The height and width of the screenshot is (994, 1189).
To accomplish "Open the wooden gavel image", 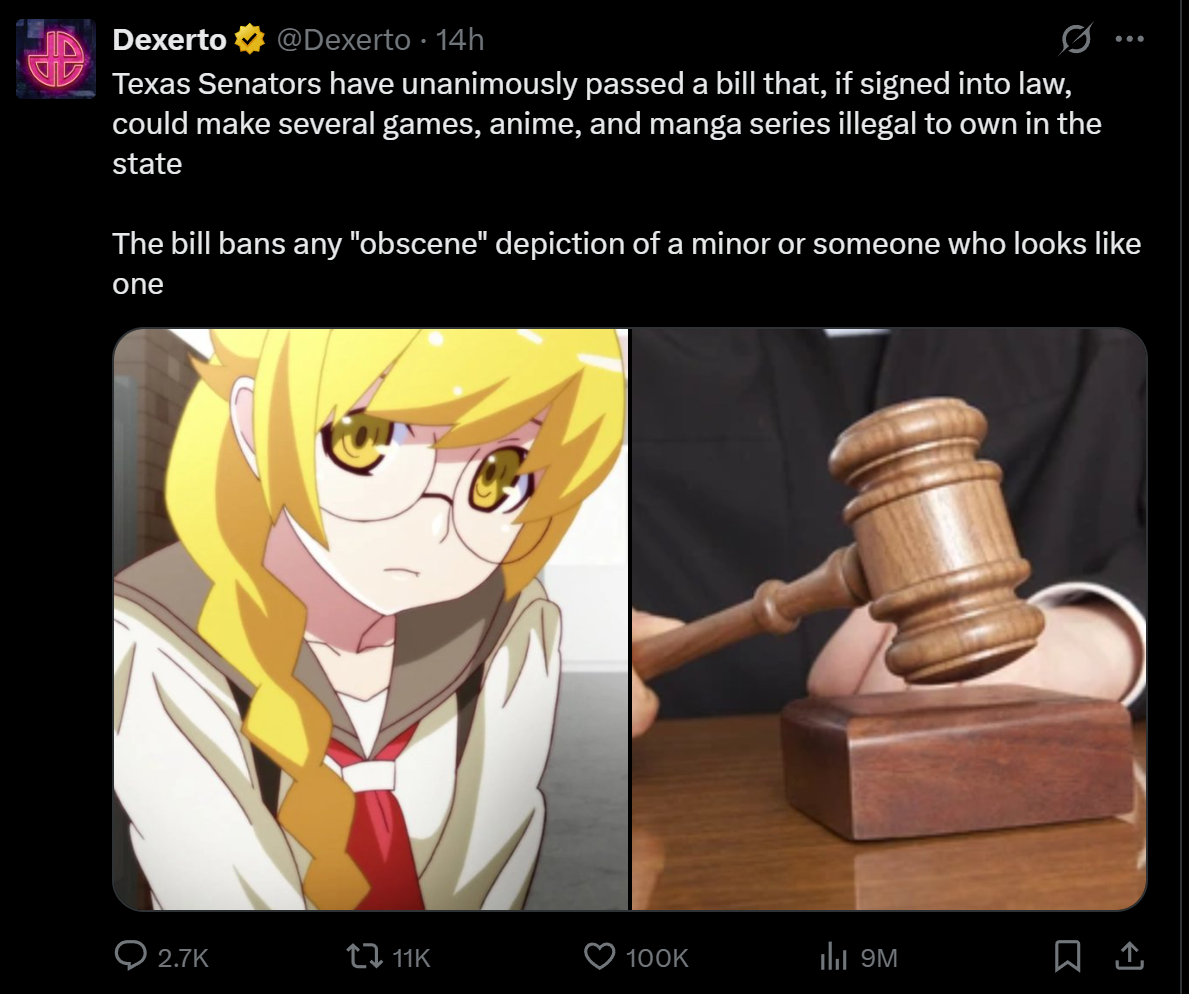I will (889, 619).
